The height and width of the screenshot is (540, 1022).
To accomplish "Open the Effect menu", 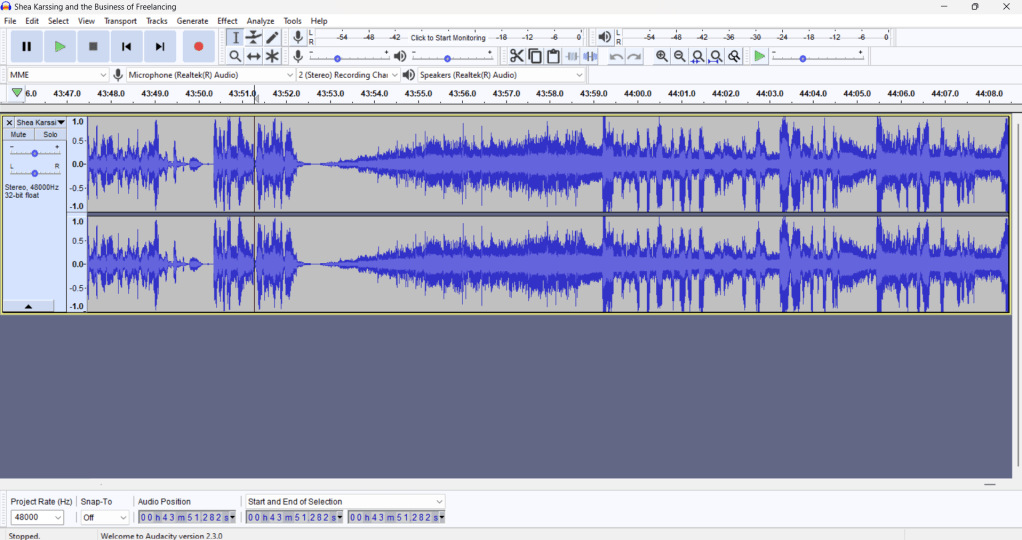I will click(227, 21).
